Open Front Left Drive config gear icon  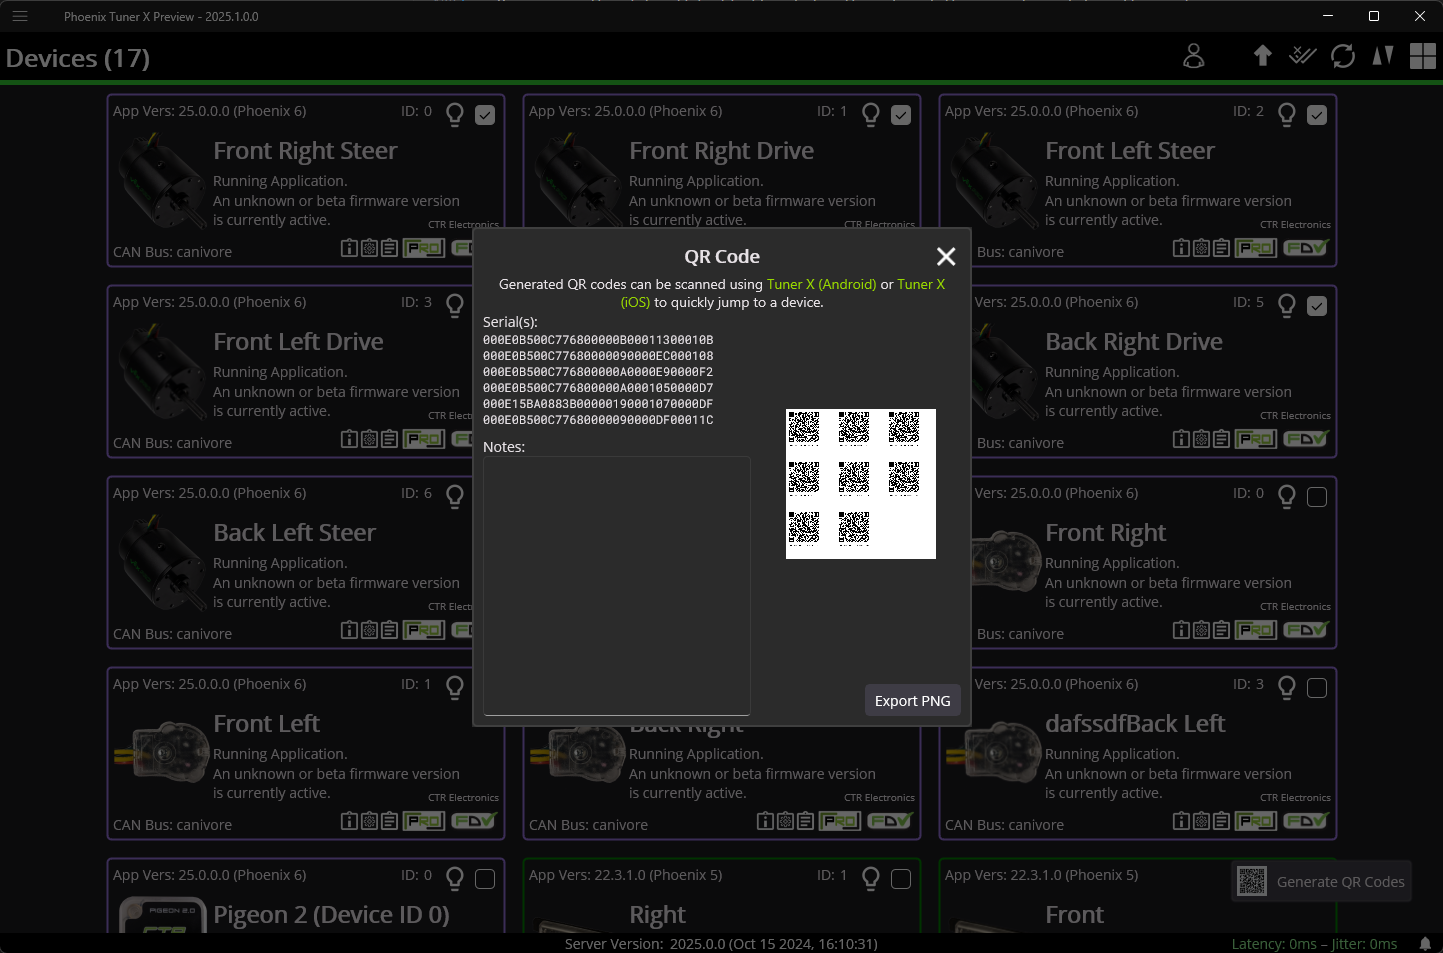point(369,439)
